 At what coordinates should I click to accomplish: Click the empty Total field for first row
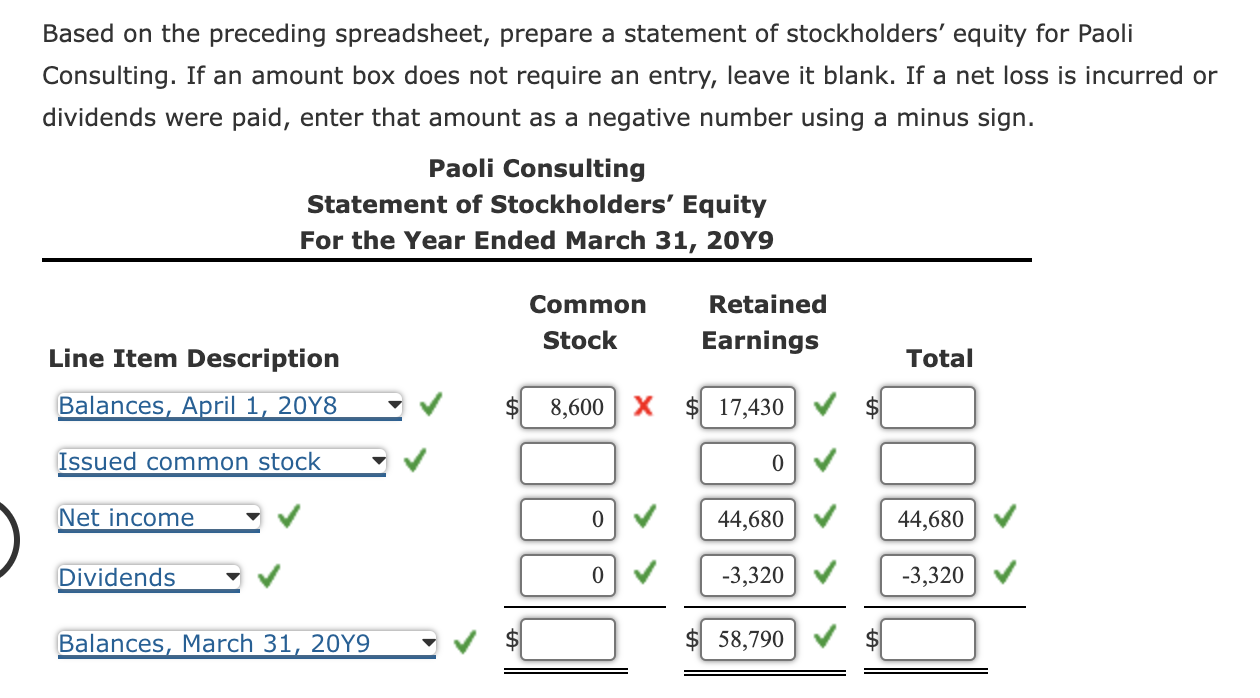(x=927, y=407)
